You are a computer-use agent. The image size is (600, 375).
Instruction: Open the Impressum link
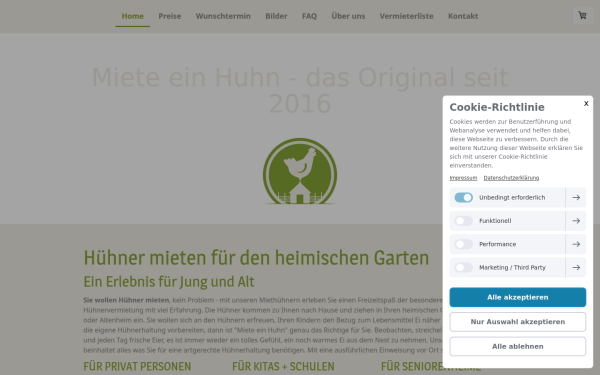pos(463,178)
